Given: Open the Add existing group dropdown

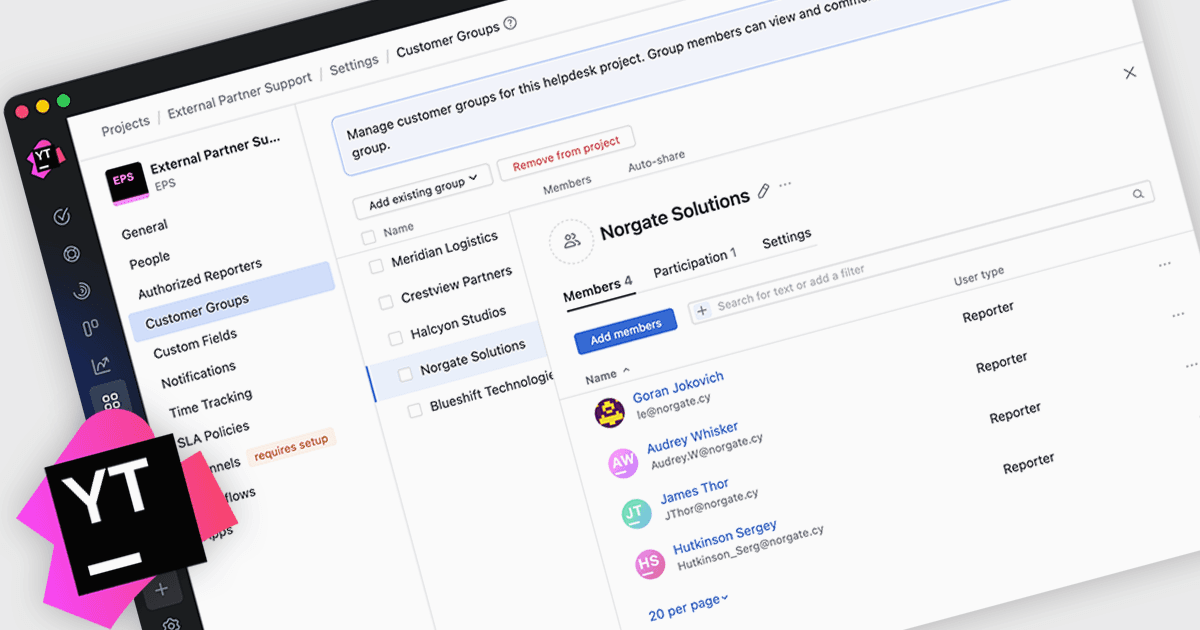Looking at the screenshot, I should click(x=423, y=192).
